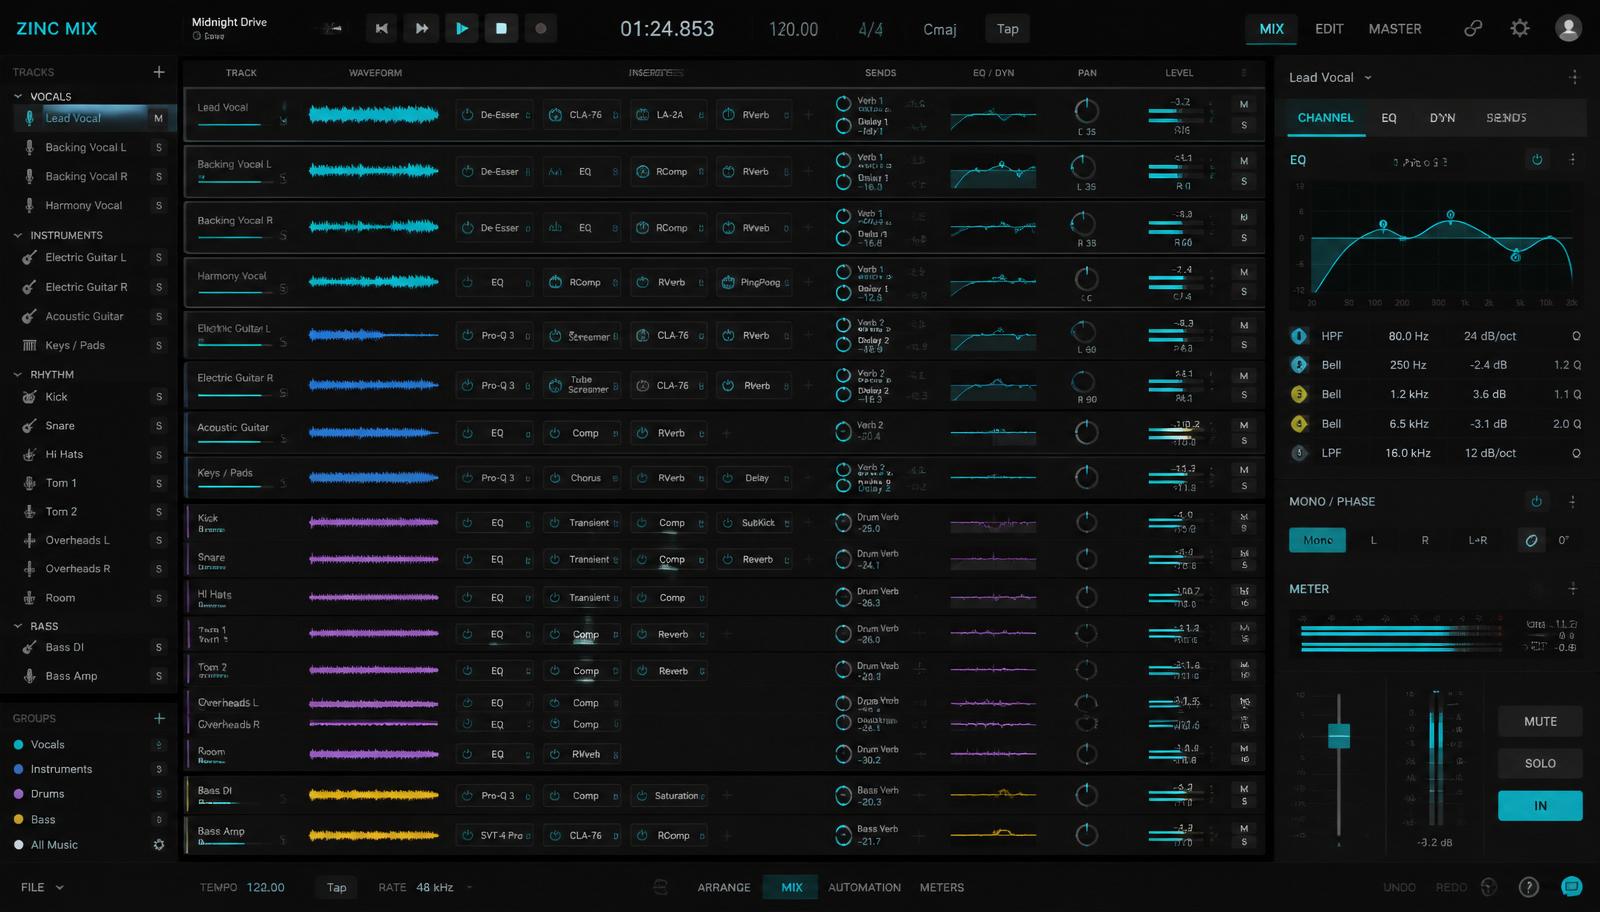Click the channel fader handle
This screenshot has width=1600, height=912.
coord(1339,735)
